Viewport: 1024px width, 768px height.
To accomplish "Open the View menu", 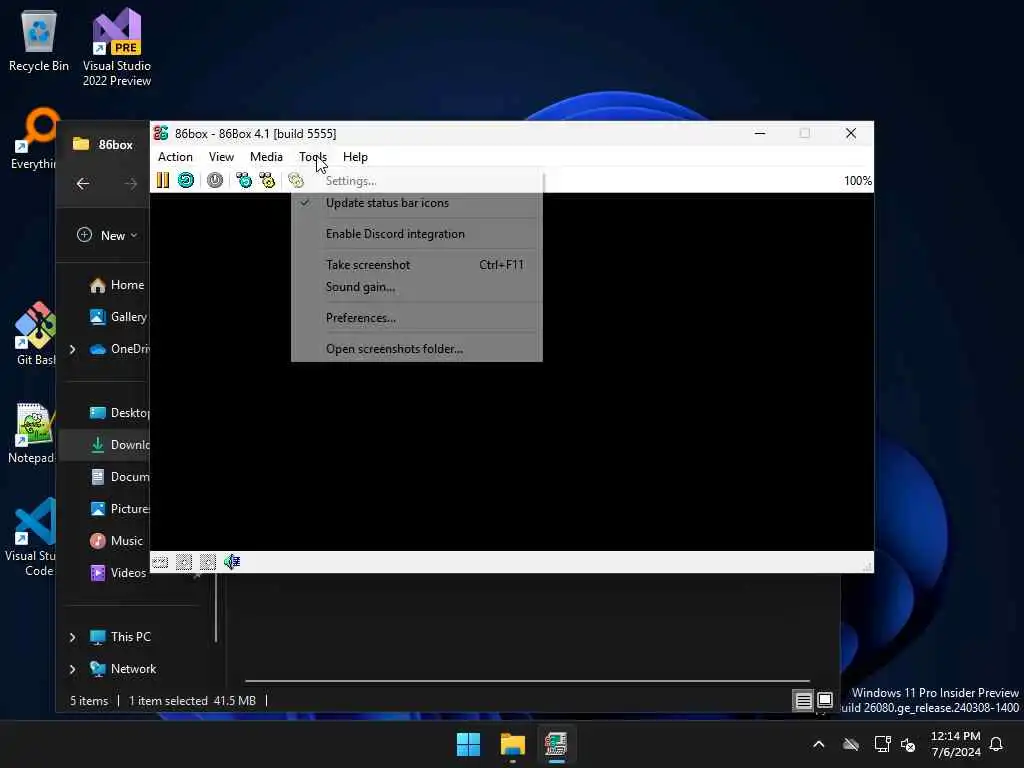I will (x=221, y=157).
